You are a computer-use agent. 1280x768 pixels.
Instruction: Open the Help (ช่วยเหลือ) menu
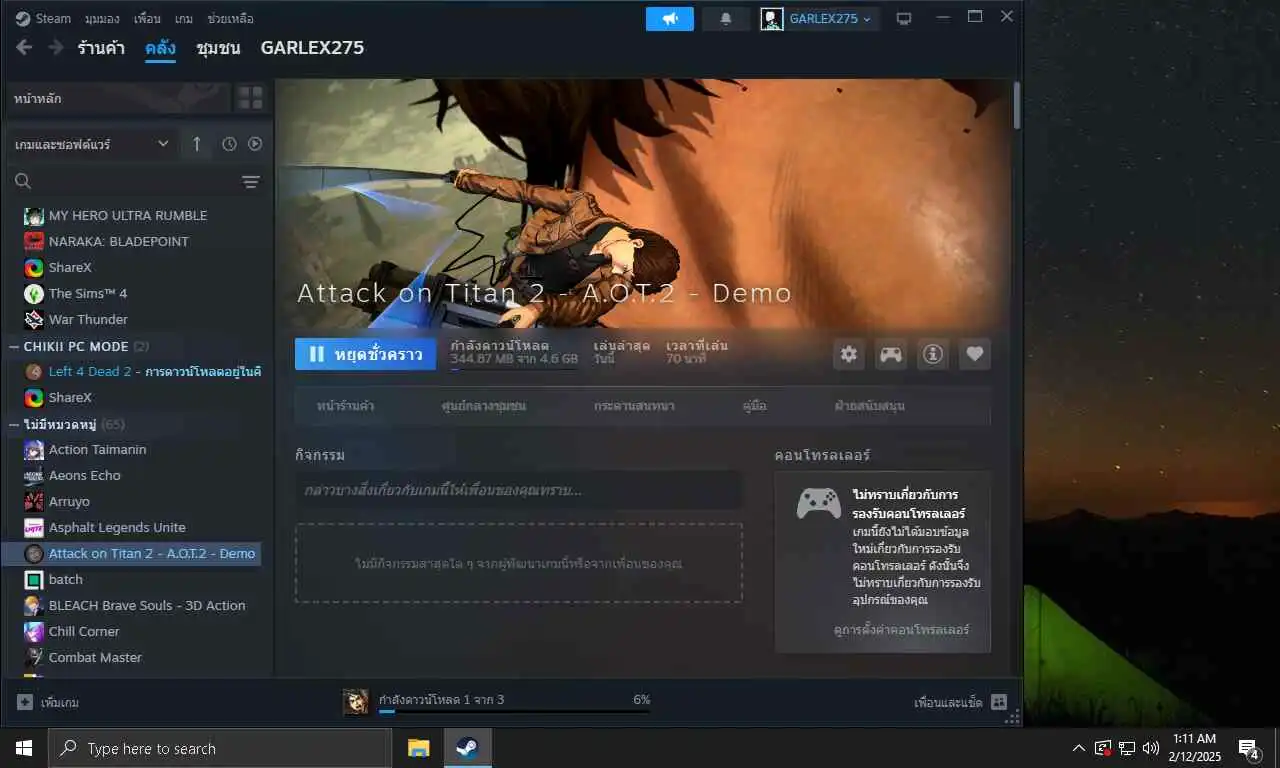[230, 18]
